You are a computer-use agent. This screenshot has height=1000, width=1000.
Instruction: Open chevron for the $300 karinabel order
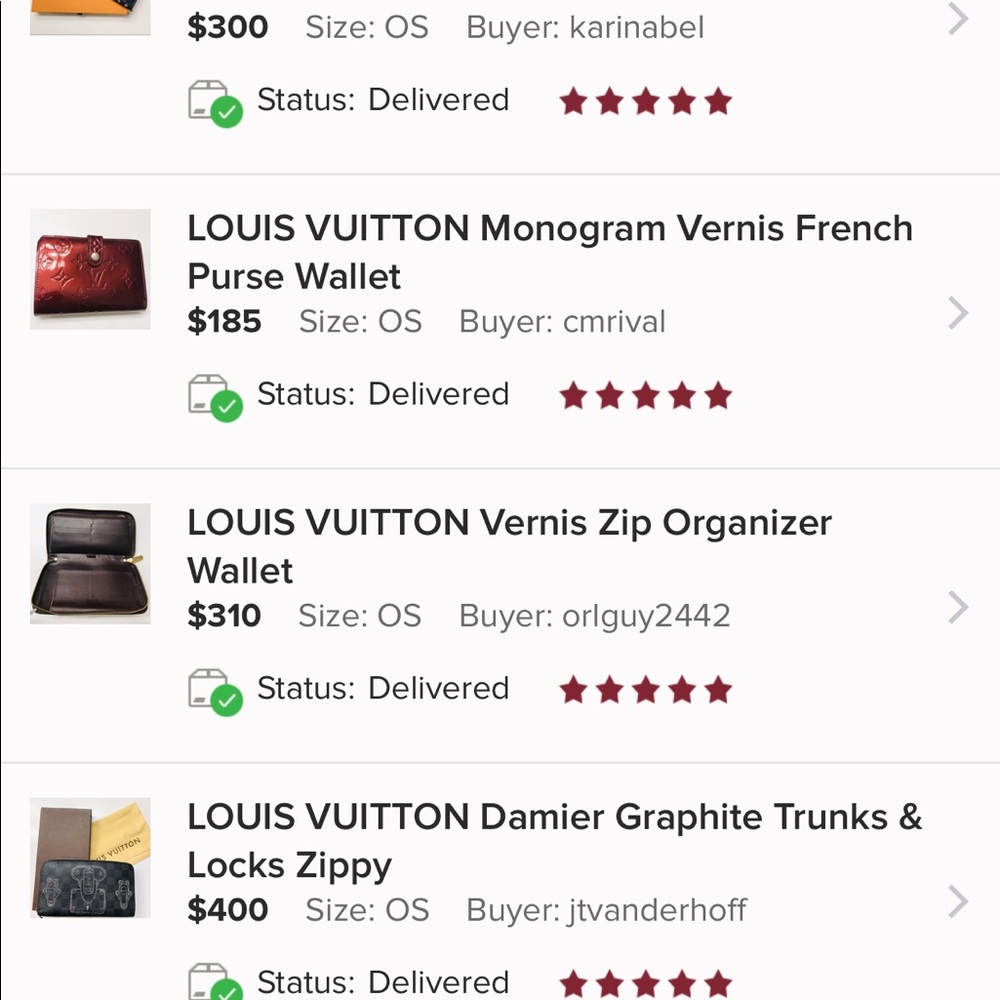click(959, 18)
